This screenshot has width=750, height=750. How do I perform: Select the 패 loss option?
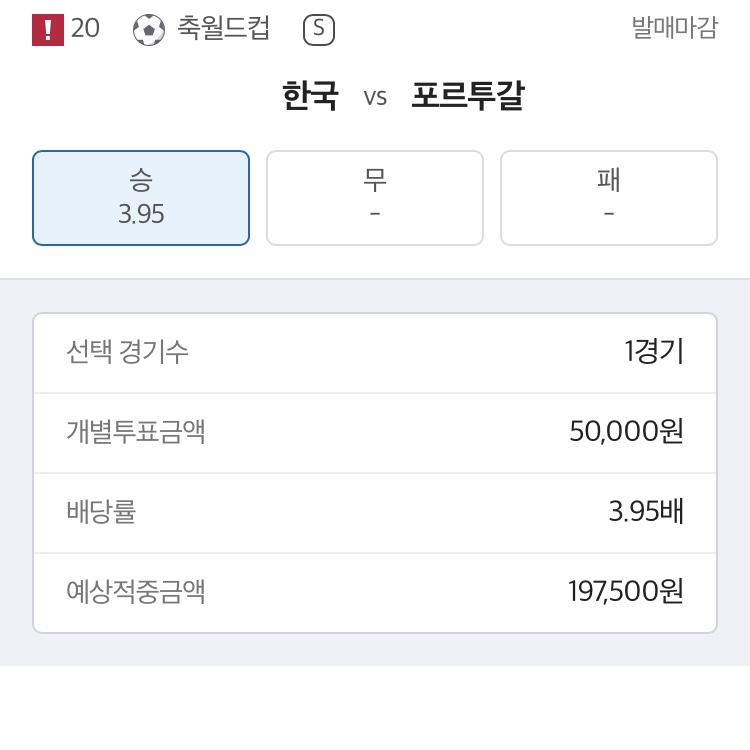coord(608,198)
